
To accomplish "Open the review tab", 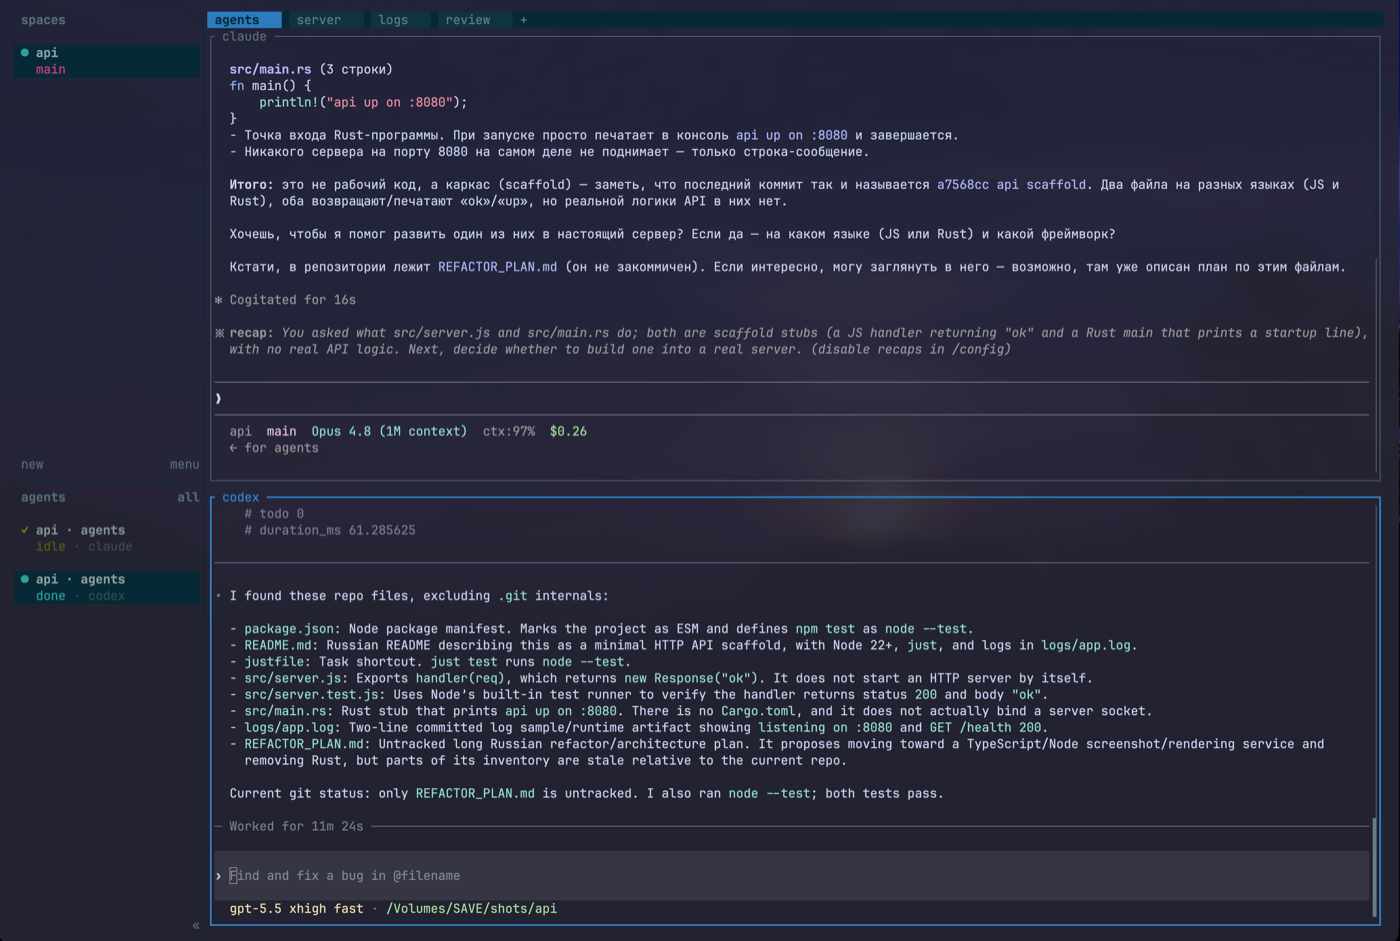I will [x=468, y=20].
